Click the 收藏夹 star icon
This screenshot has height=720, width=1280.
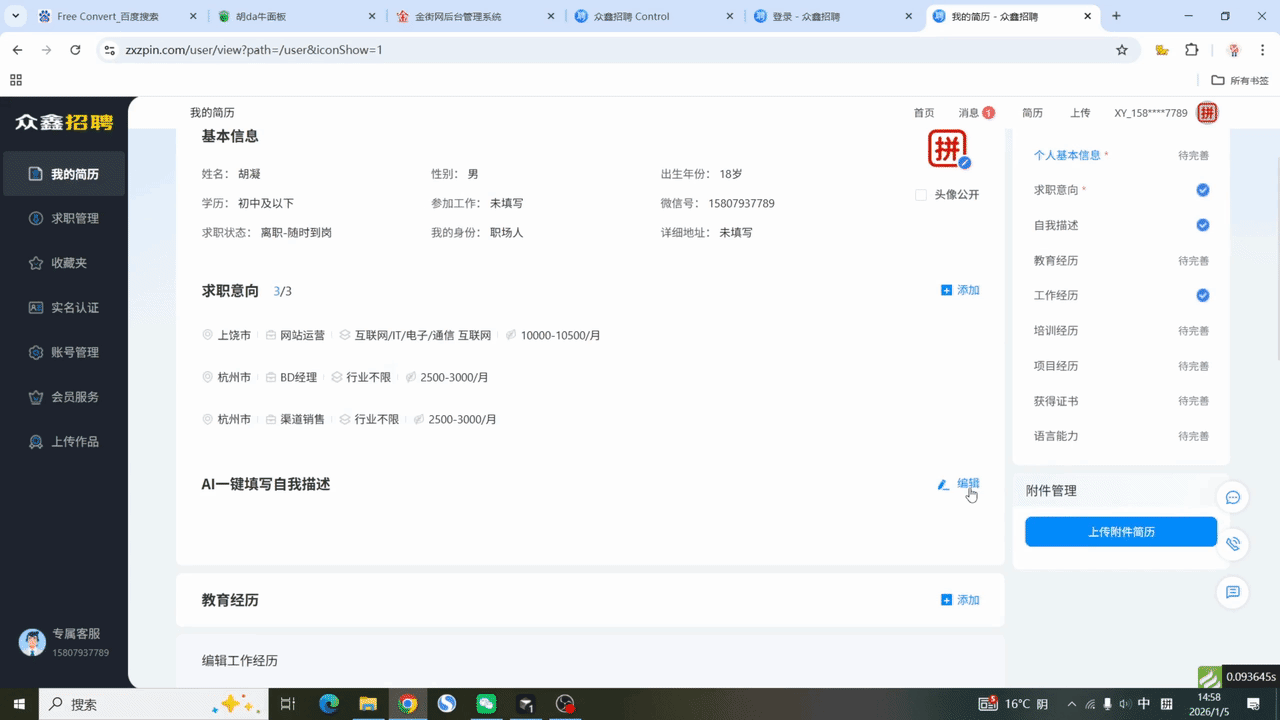tap(35, 263)
